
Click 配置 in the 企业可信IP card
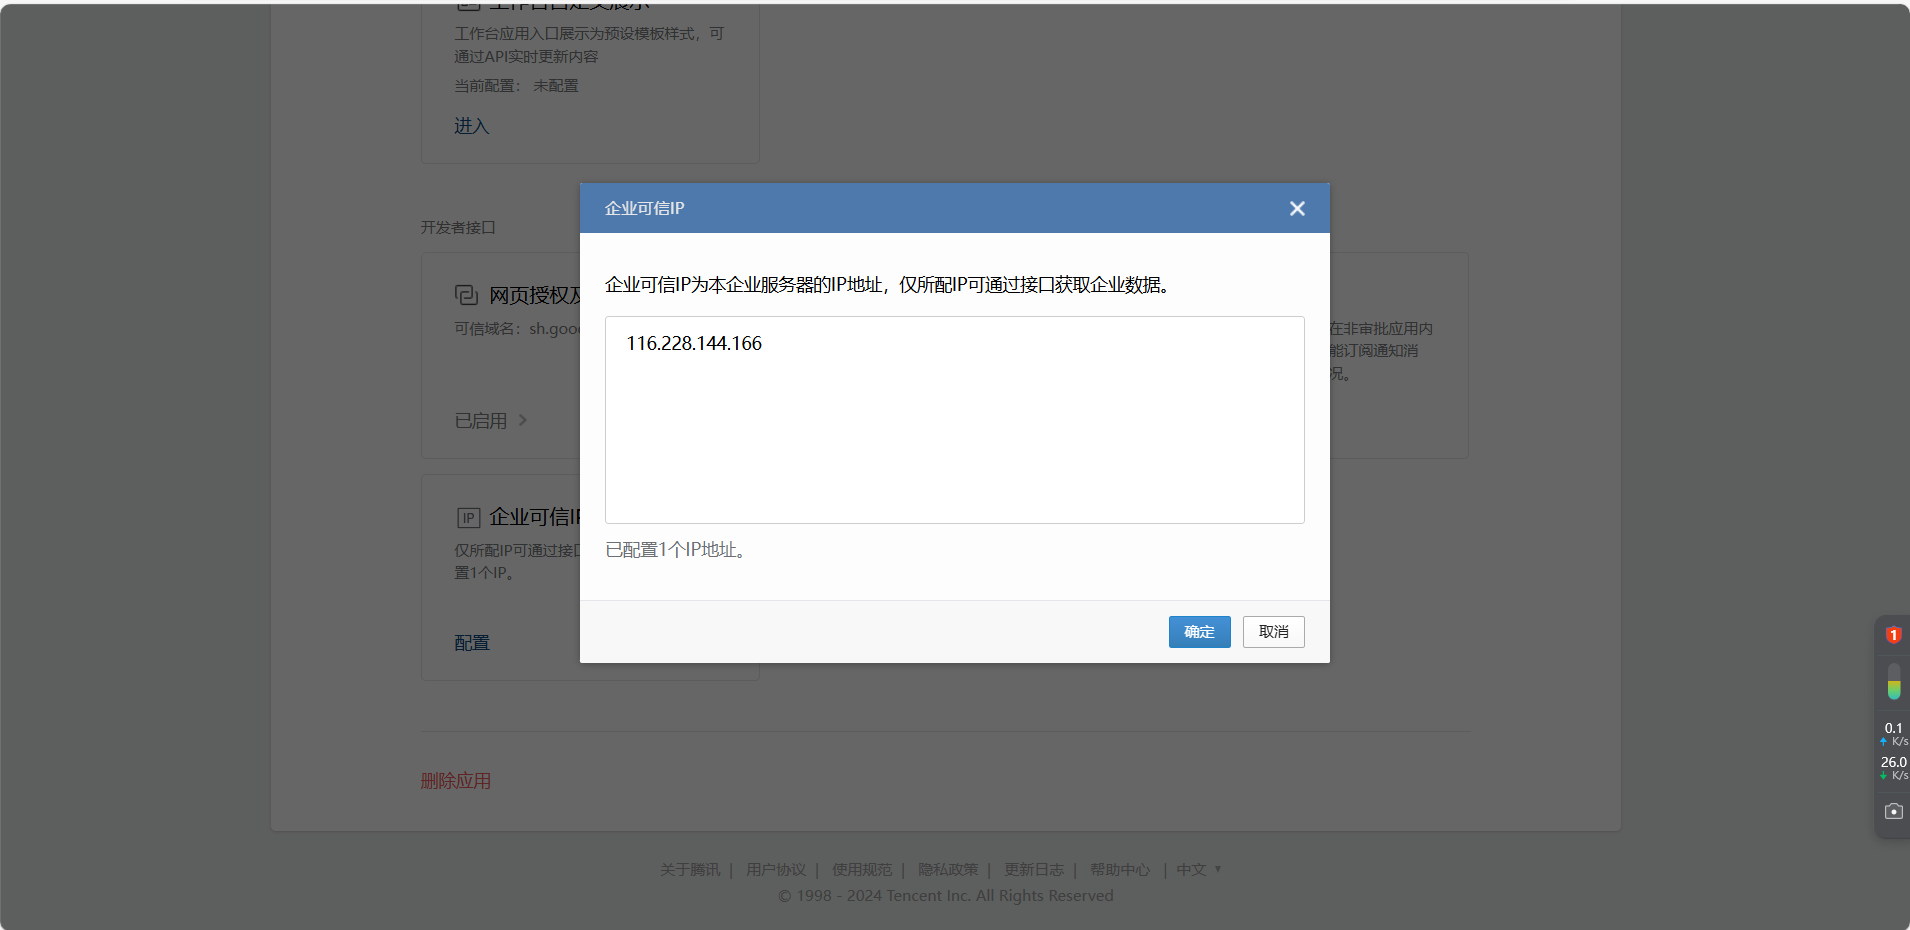(x=472, y=643)
